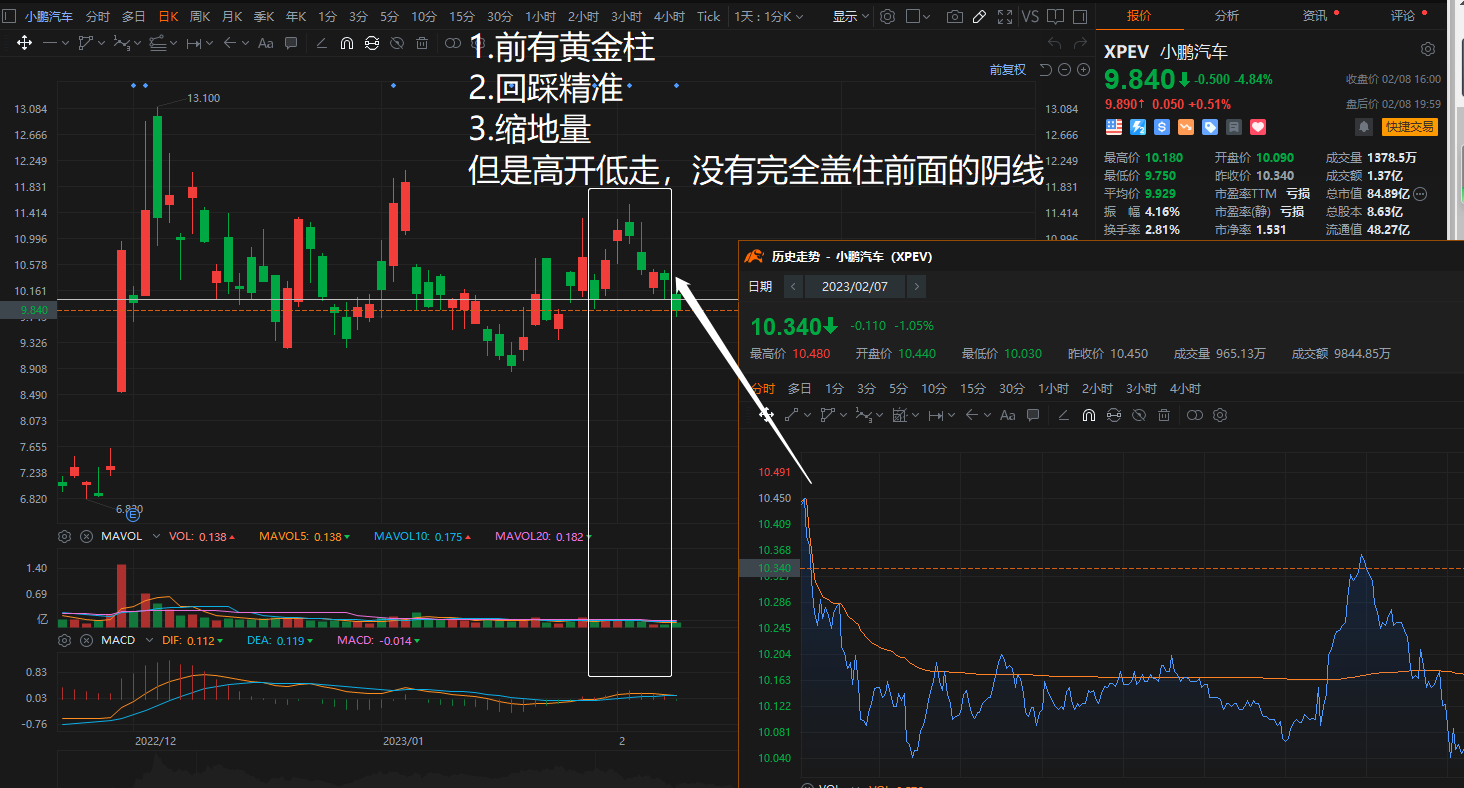Open settings gear in 历史走势 window toolbar

coord(1220,415)
